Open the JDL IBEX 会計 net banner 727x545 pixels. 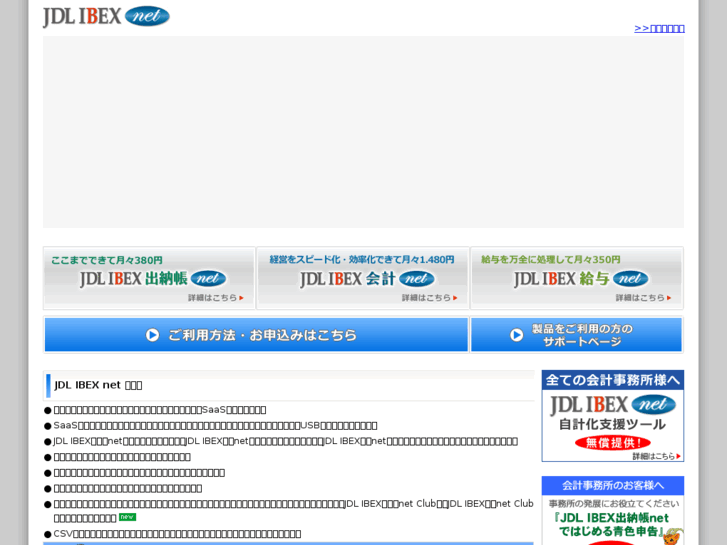363,278
